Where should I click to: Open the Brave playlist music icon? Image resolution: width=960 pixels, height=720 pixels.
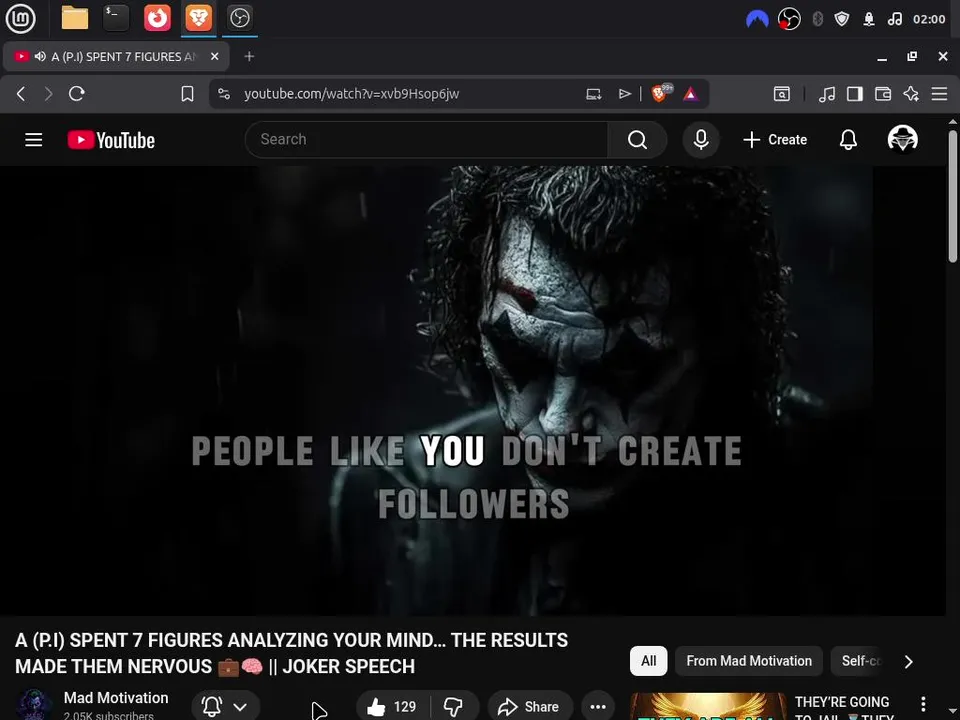click(827, 94)
